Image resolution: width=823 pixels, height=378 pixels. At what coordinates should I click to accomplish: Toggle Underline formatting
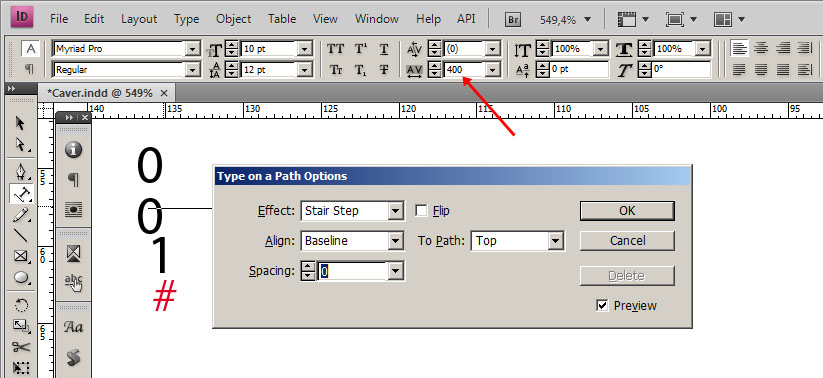384,49
